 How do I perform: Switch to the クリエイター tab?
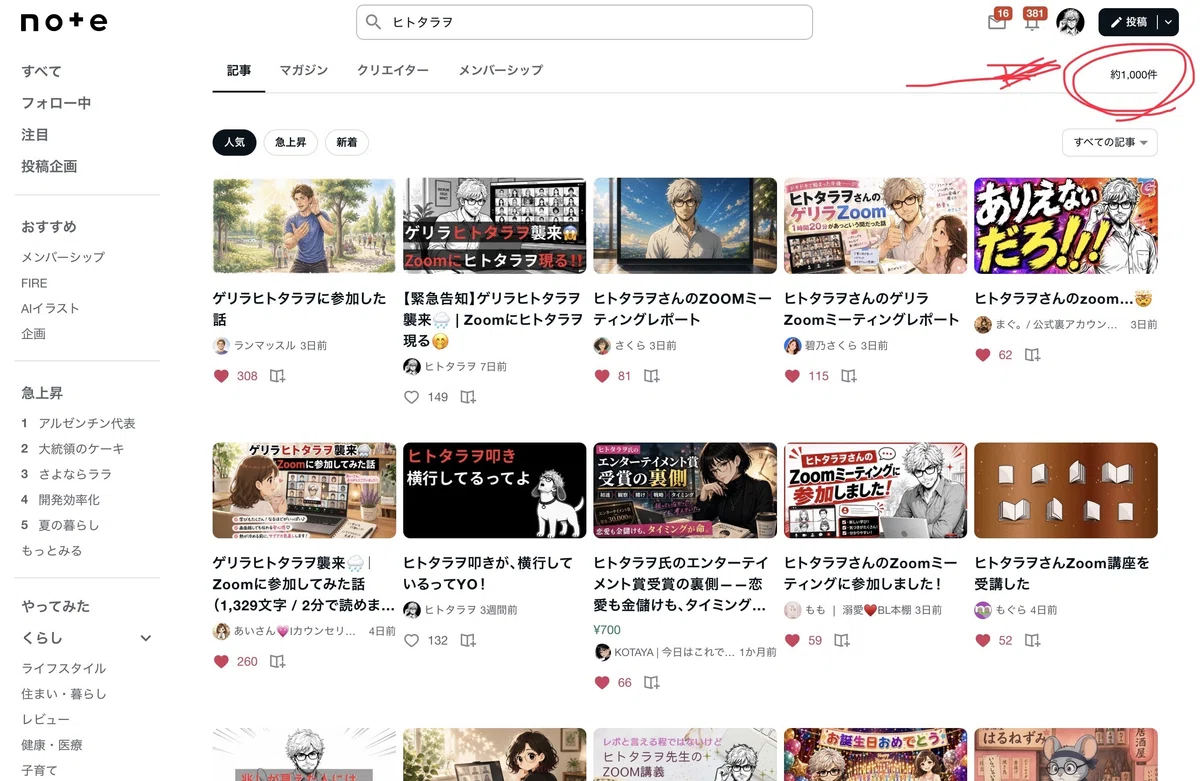pyautogui.click(x=393, y=71)
